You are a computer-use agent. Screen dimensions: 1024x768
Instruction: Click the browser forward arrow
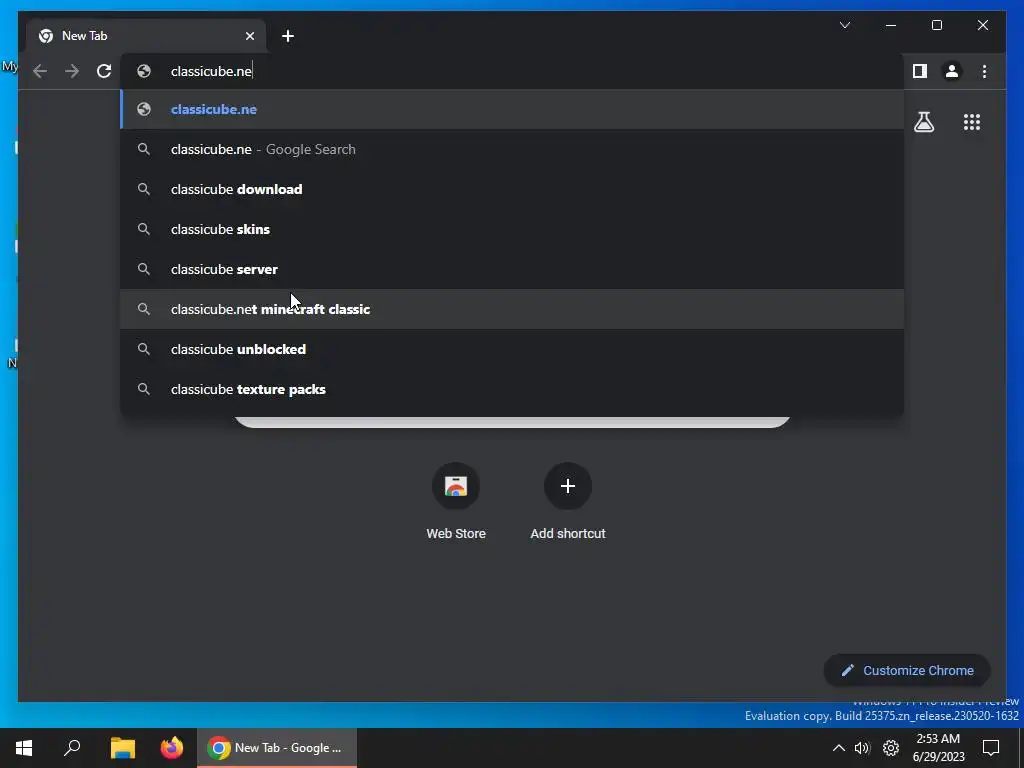72,71
